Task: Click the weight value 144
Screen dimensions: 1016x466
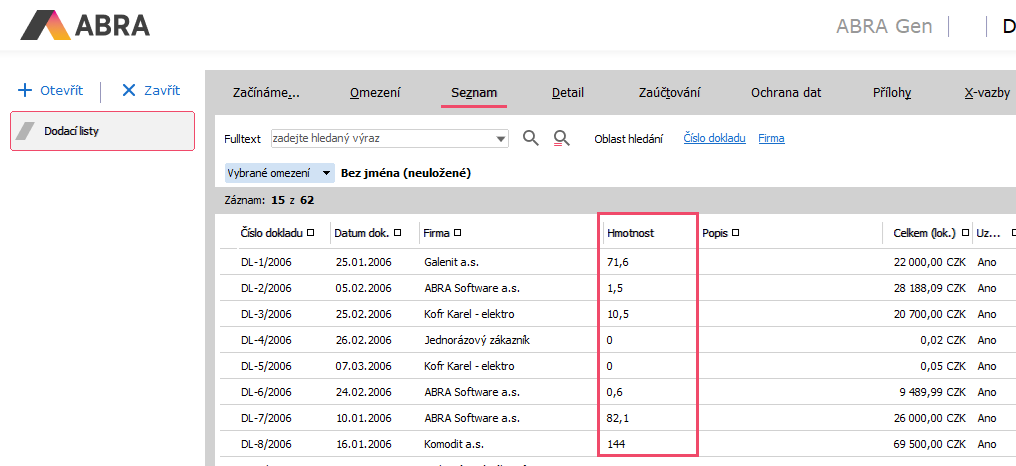Action: (616, 445)
